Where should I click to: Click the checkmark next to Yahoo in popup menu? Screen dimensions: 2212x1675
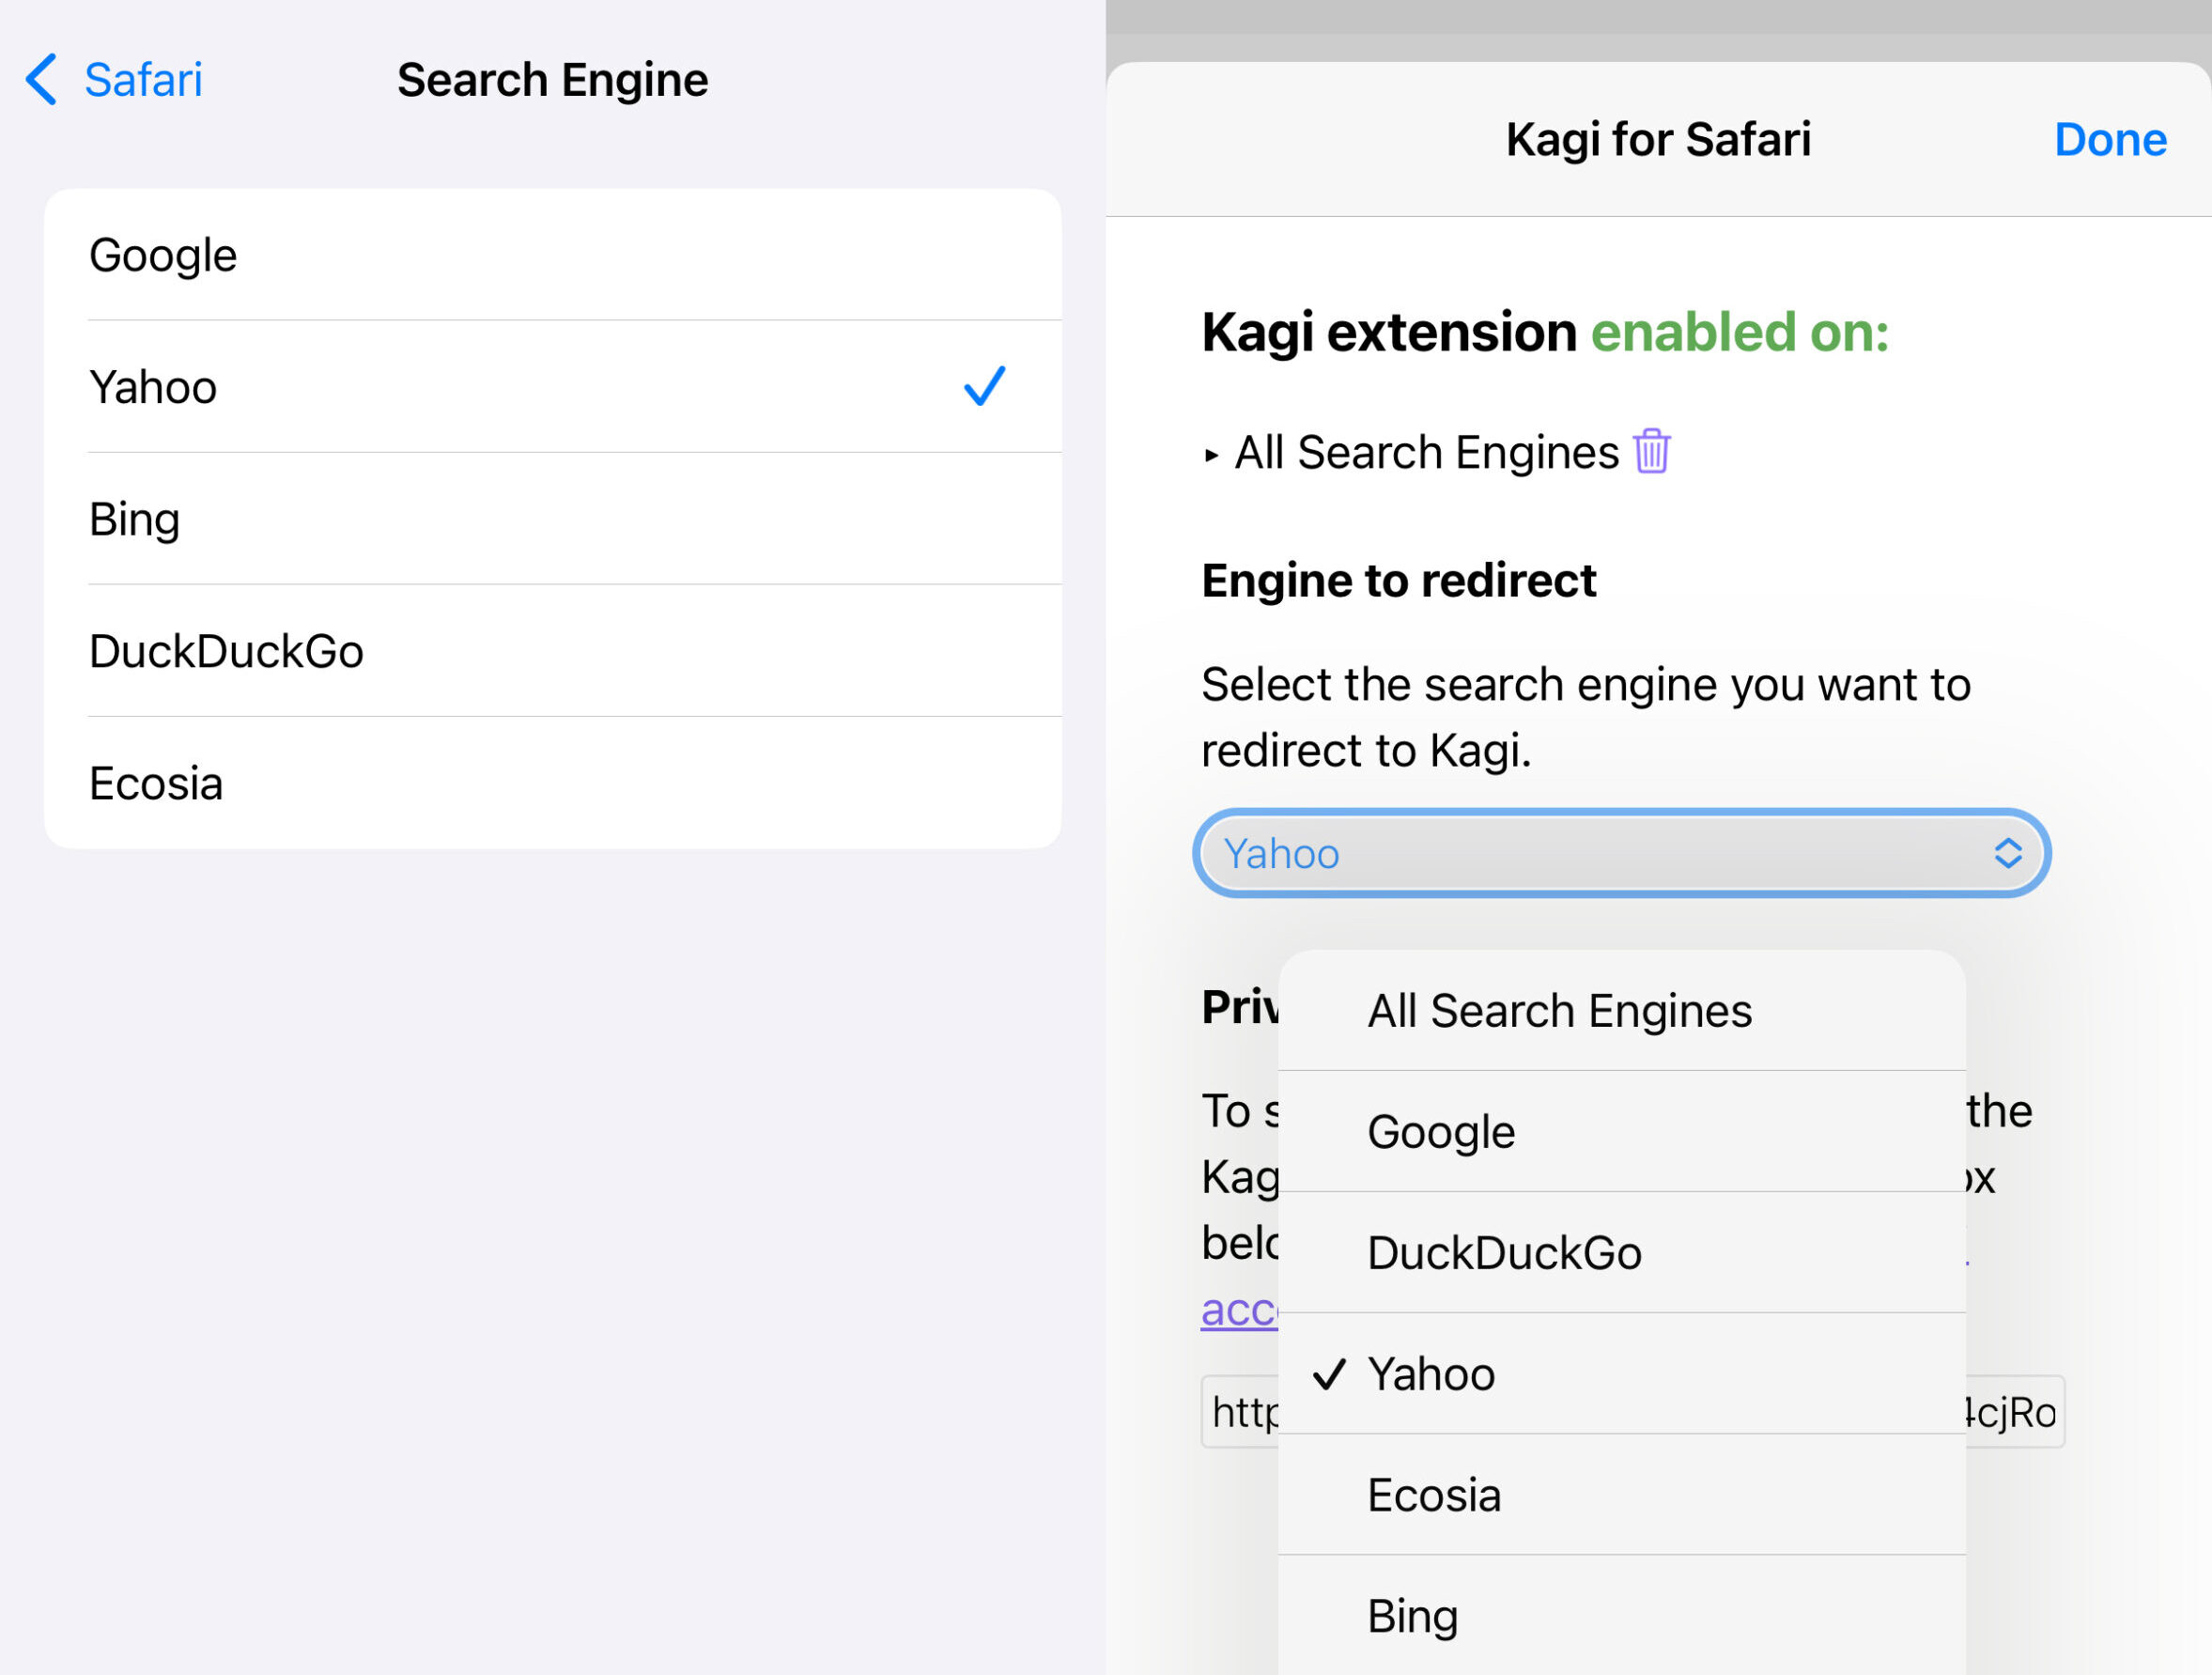[x=1329, y=1374]
